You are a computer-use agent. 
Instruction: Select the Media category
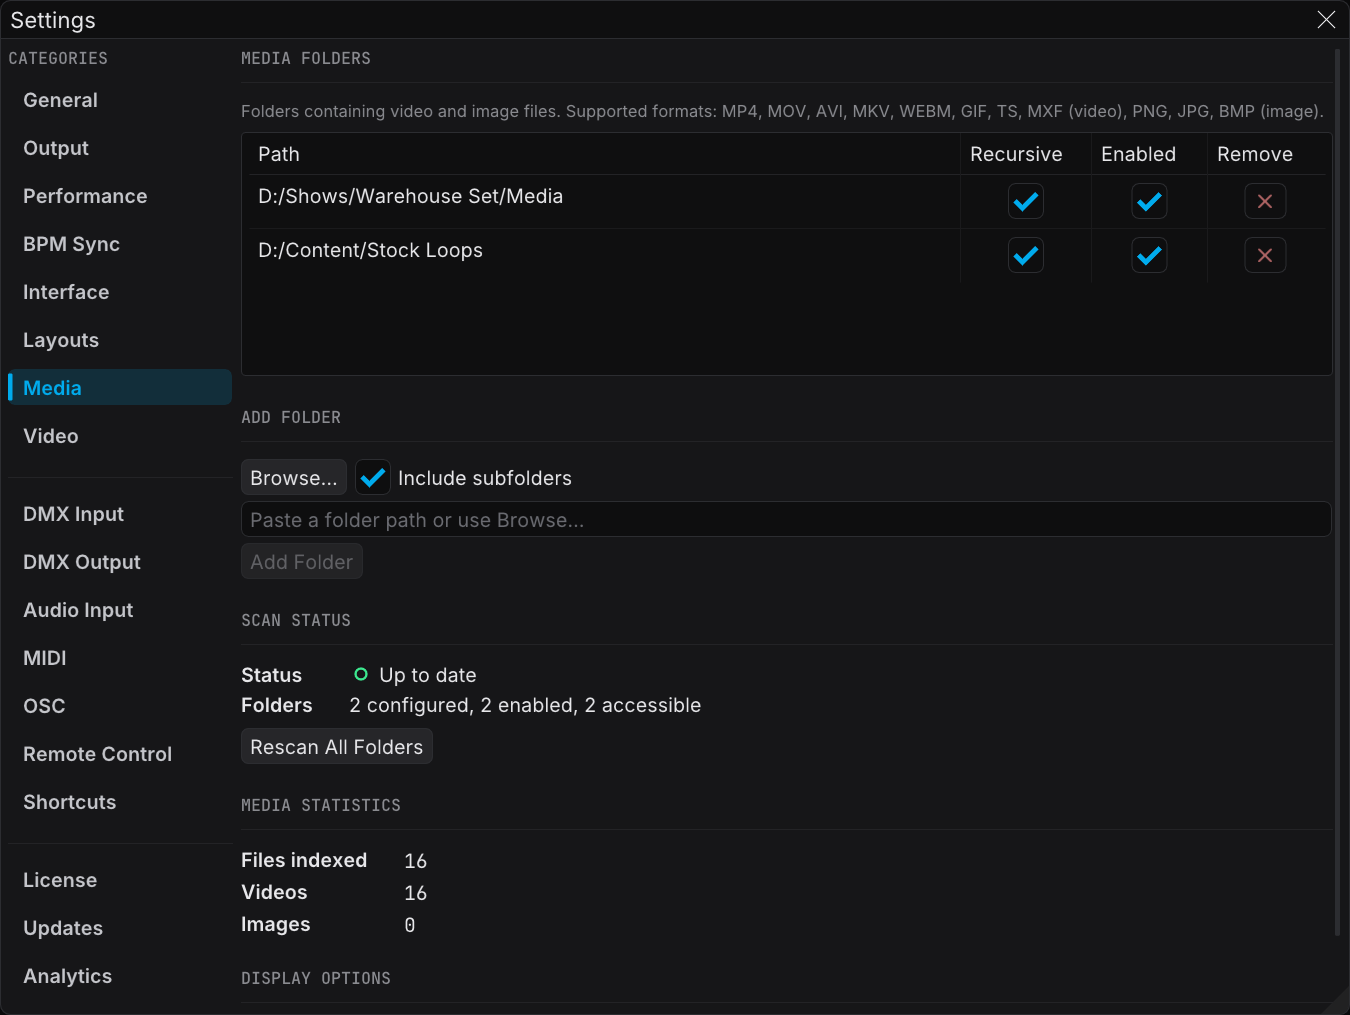120,388
